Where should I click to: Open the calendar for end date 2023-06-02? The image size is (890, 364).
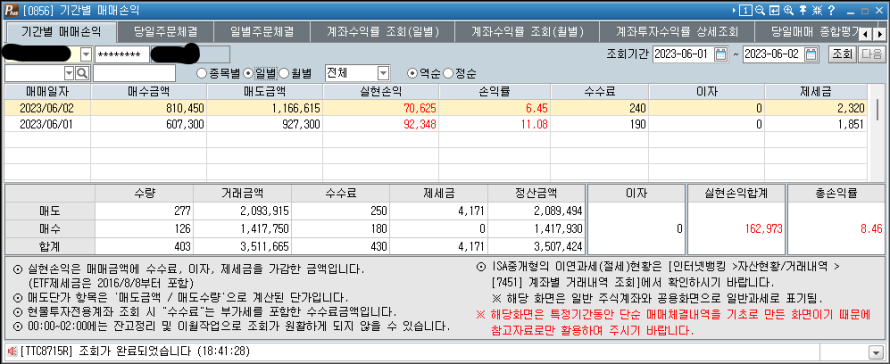[812, 55]
